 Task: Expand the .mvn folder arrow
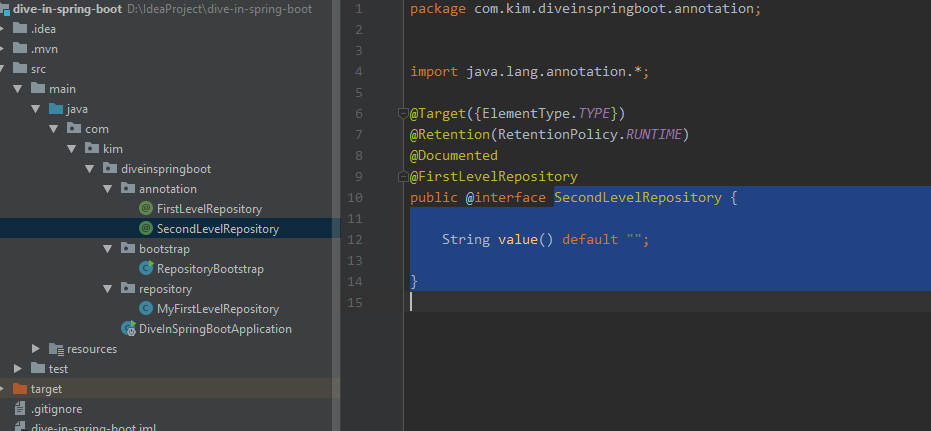coord(2,49)
